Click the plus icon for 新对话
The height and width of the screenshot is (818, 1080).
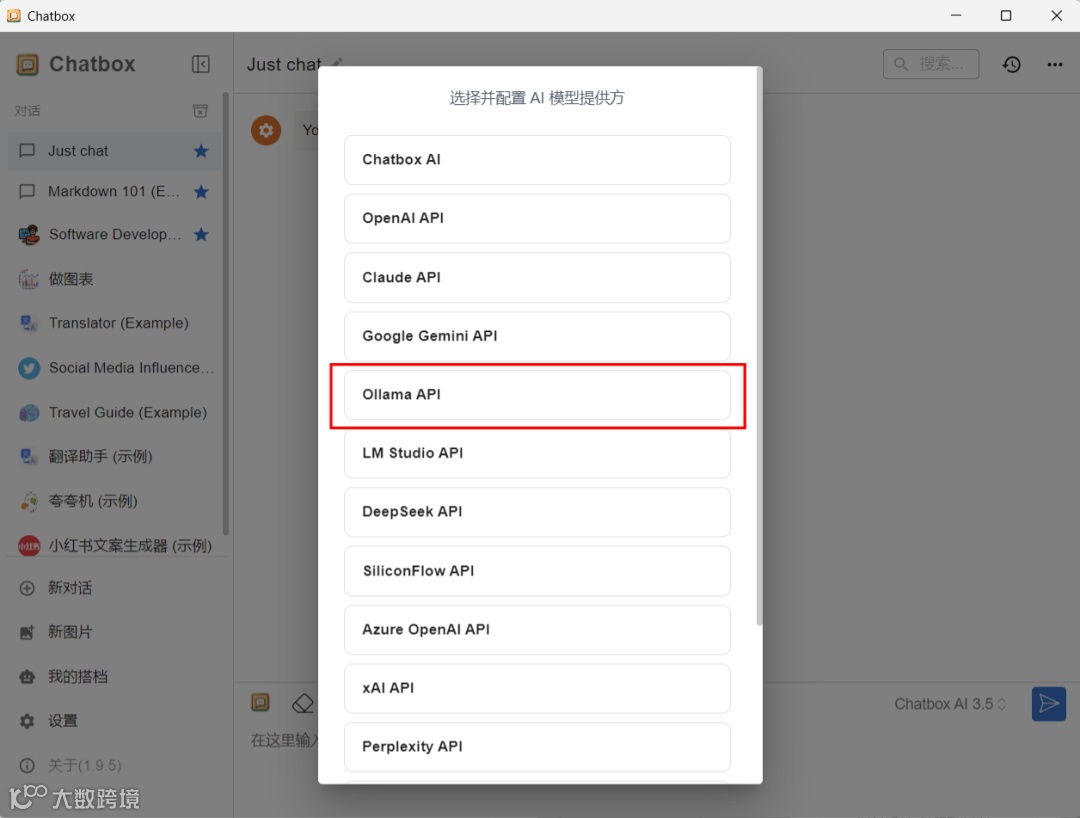[27, 588]
